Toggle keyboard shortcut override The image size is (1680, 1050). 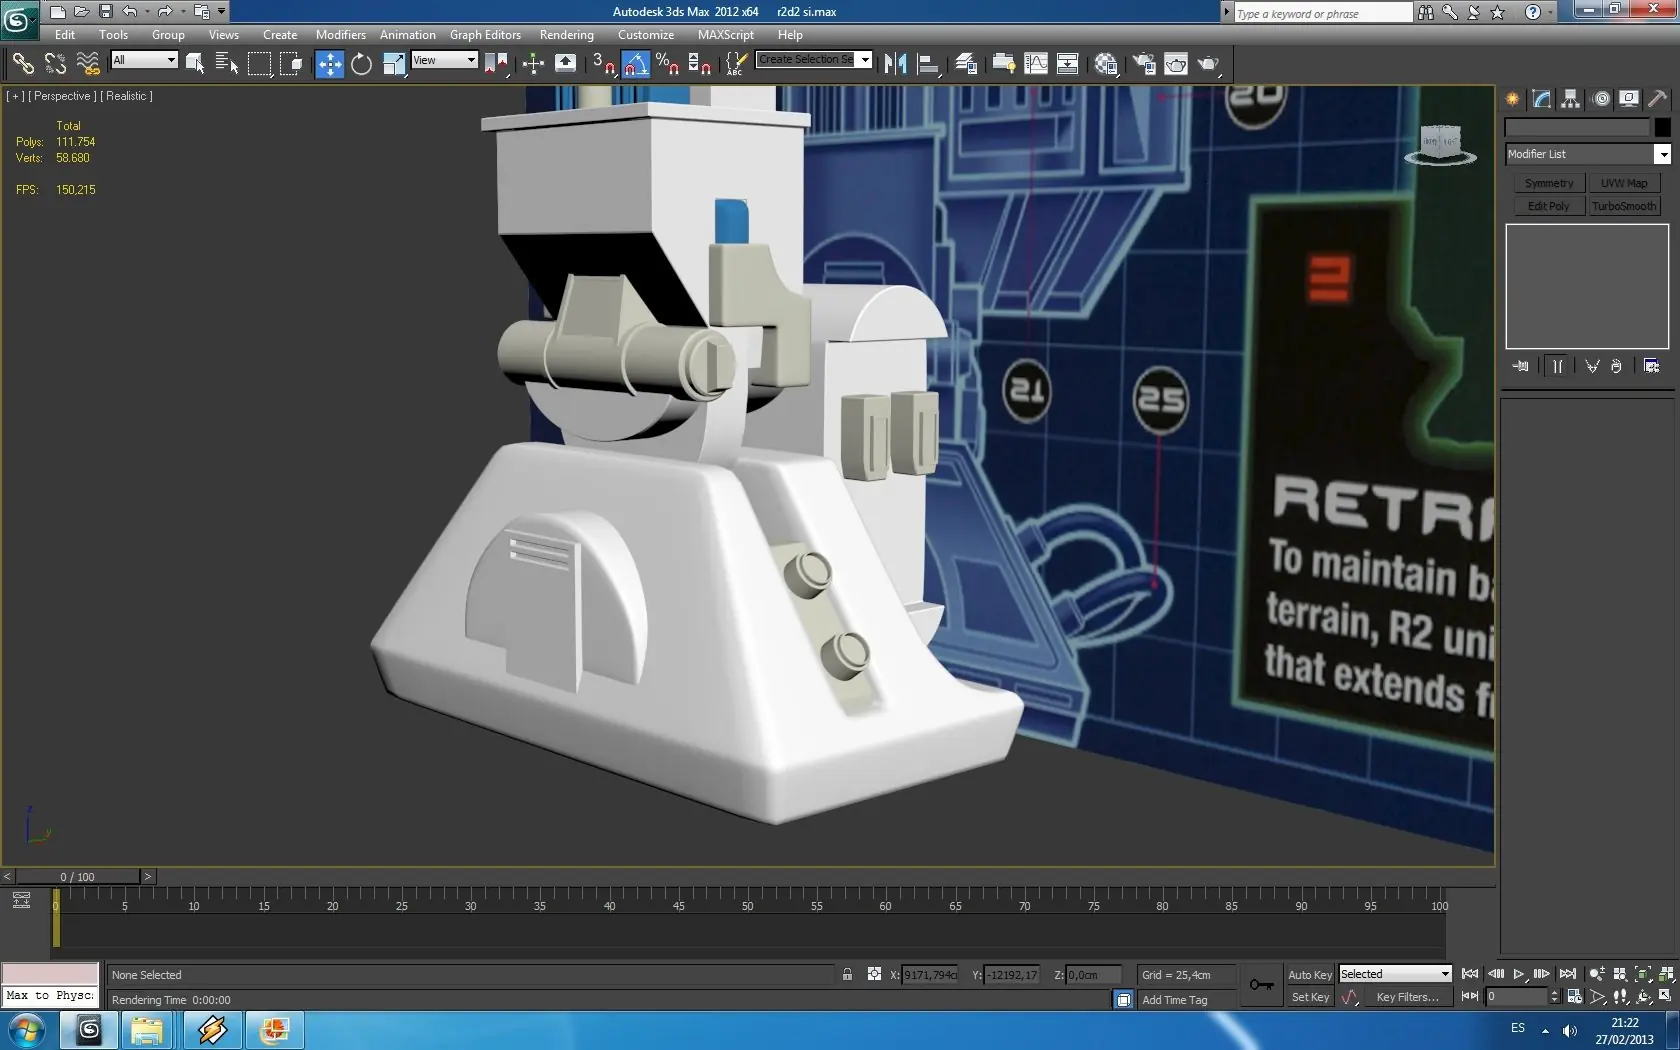click(566, 64)
